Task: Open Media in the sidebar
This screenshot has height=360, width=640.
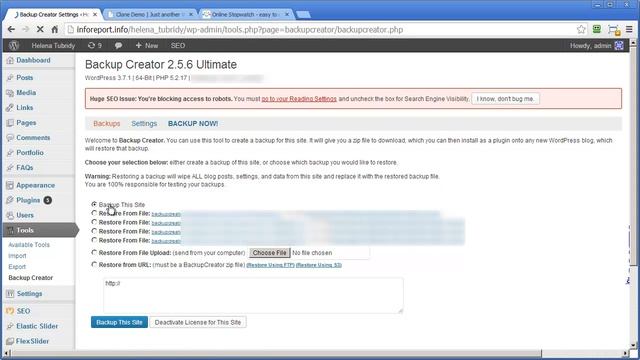Action: (26, 93)
